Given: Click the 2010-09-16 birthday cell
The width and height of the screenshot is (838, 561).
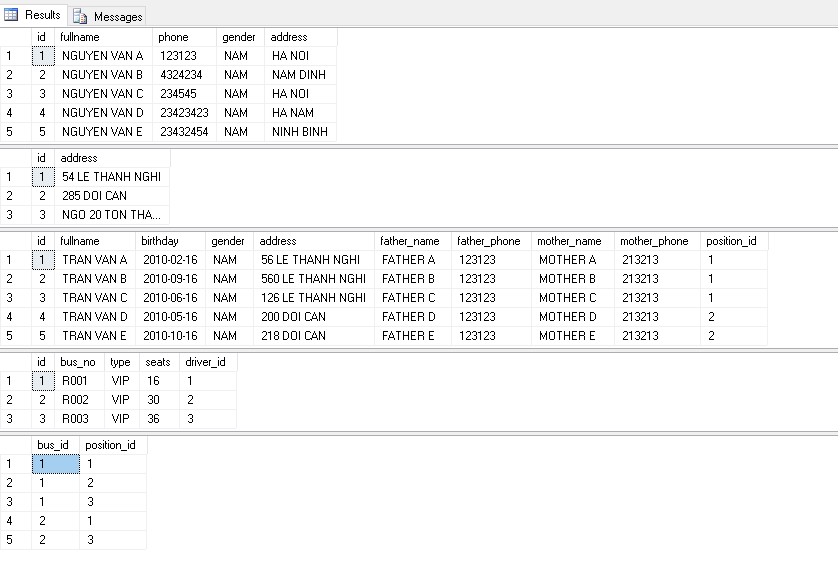Looking at the screenshot, I should pyautogui.click(x=169, y=279).
